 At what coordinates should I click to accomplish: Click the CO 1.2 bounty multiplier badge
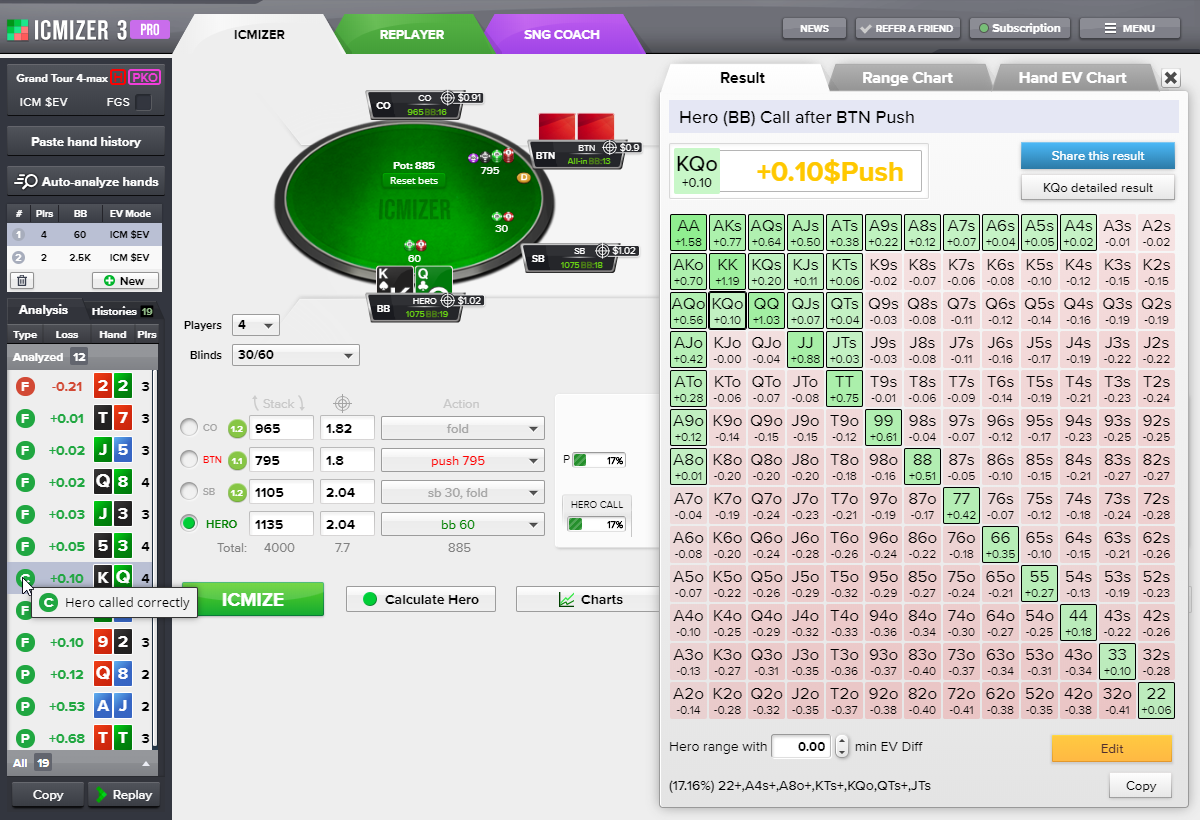click(x=237, y=428)
